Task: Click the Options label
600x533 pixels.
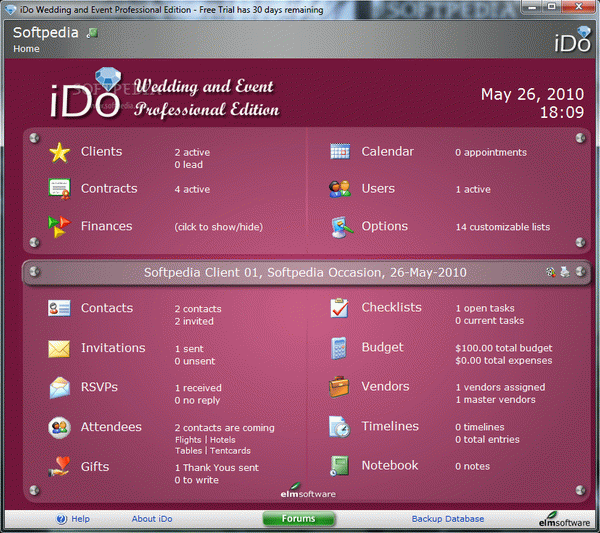Action: (x=385, y=227)
